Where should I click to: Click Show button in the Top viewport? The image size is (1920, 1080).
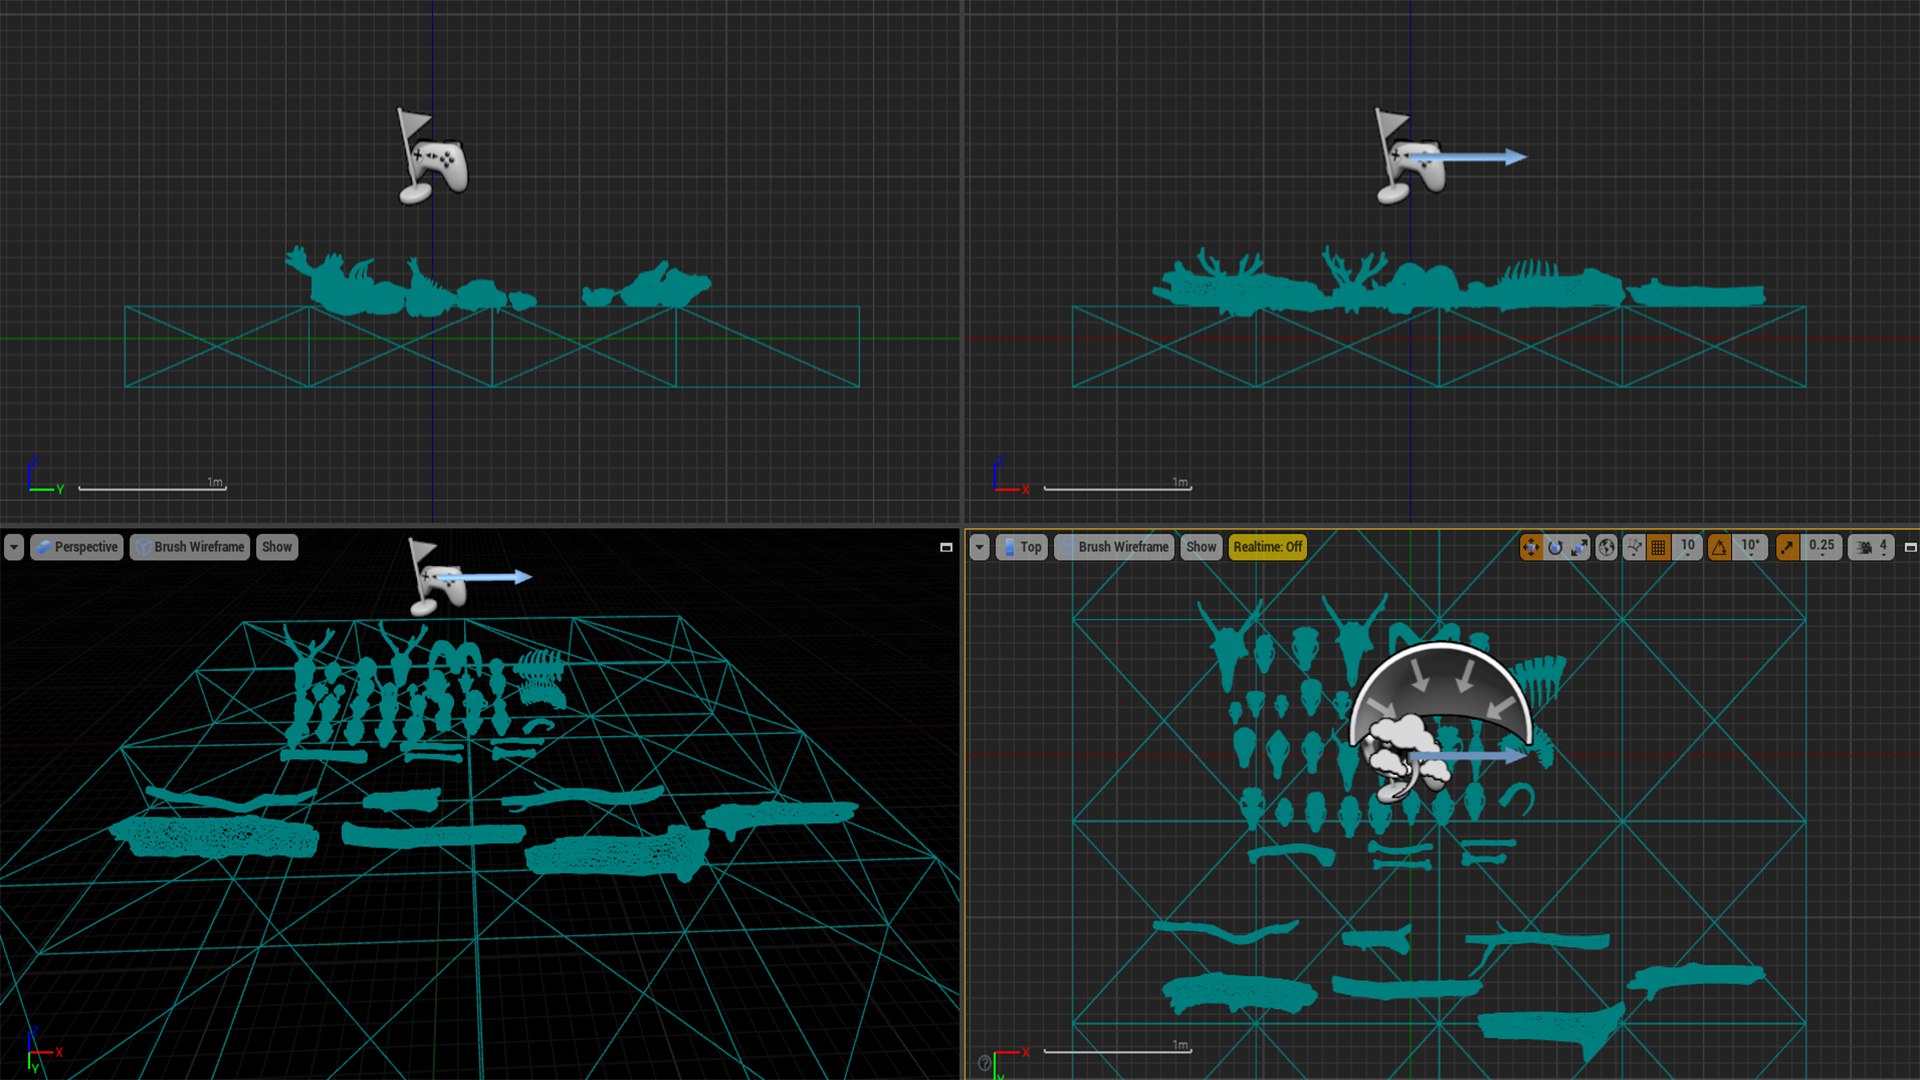[1201, 547]
